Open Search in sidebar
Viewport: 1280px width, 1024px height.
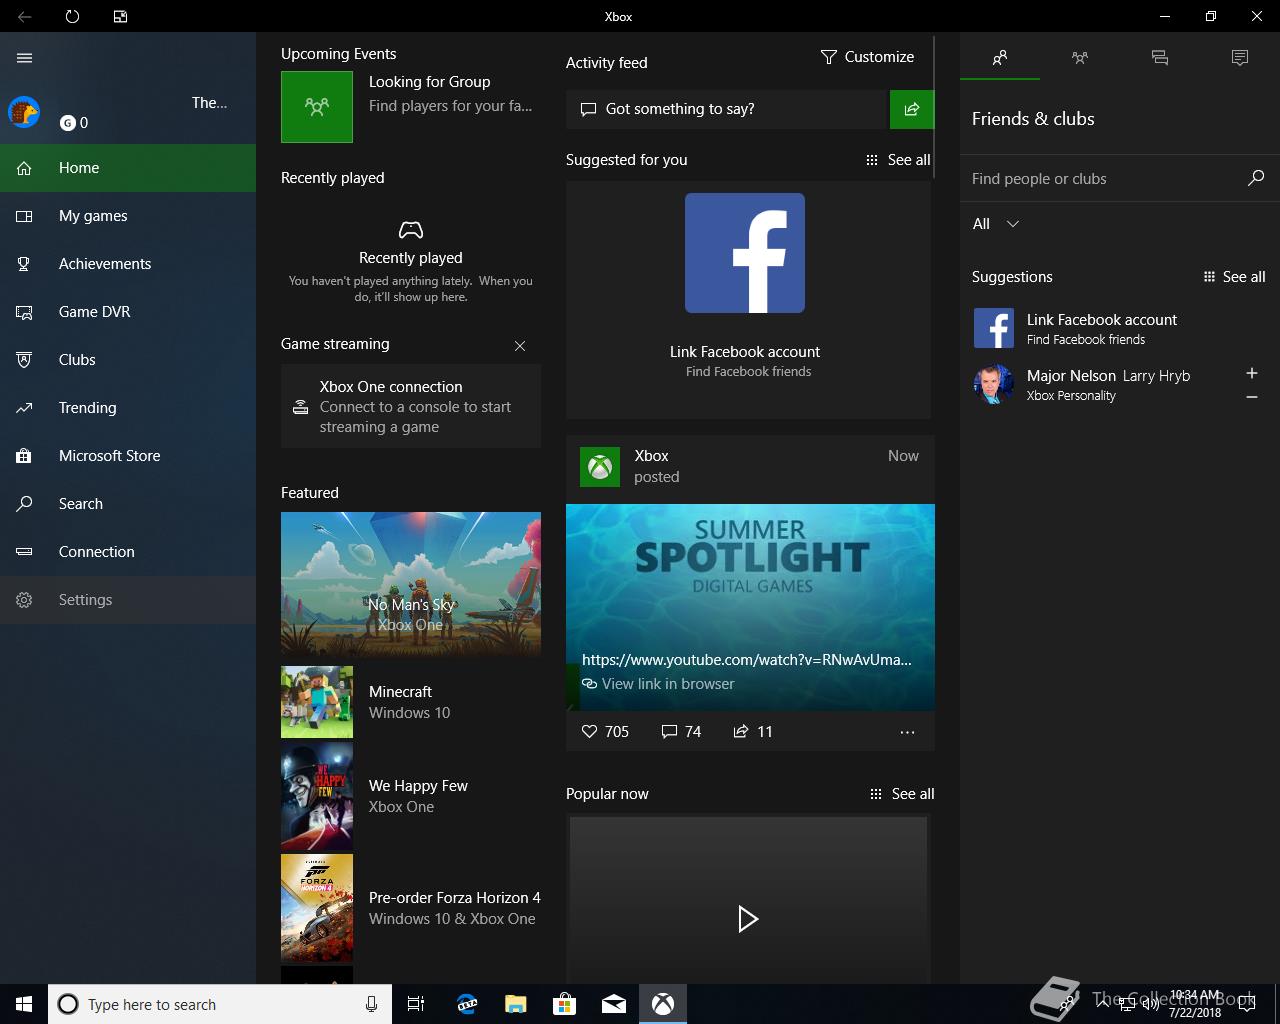coord(128,504)
